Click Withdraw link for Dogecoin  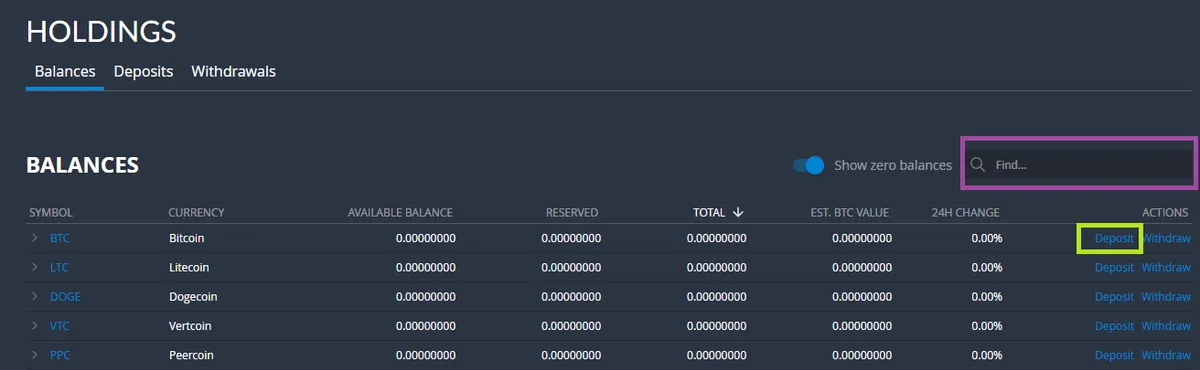pyautogui.click(x=1166, y=296)
